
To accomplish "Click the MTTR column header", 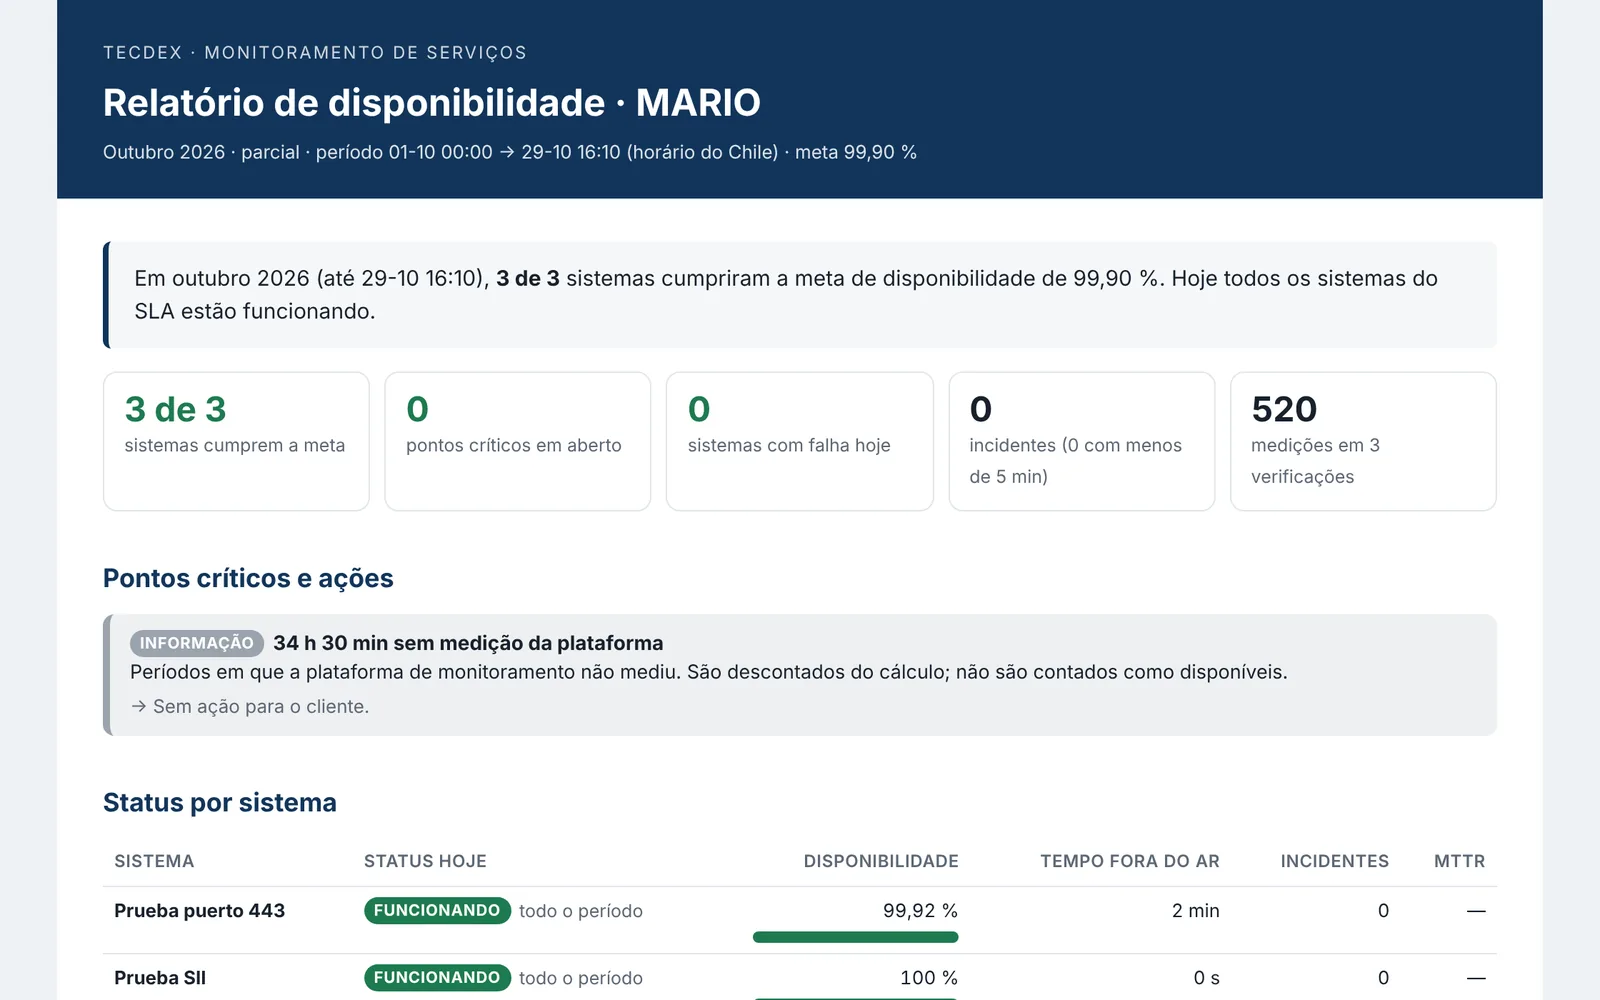I will [1460, 861].
